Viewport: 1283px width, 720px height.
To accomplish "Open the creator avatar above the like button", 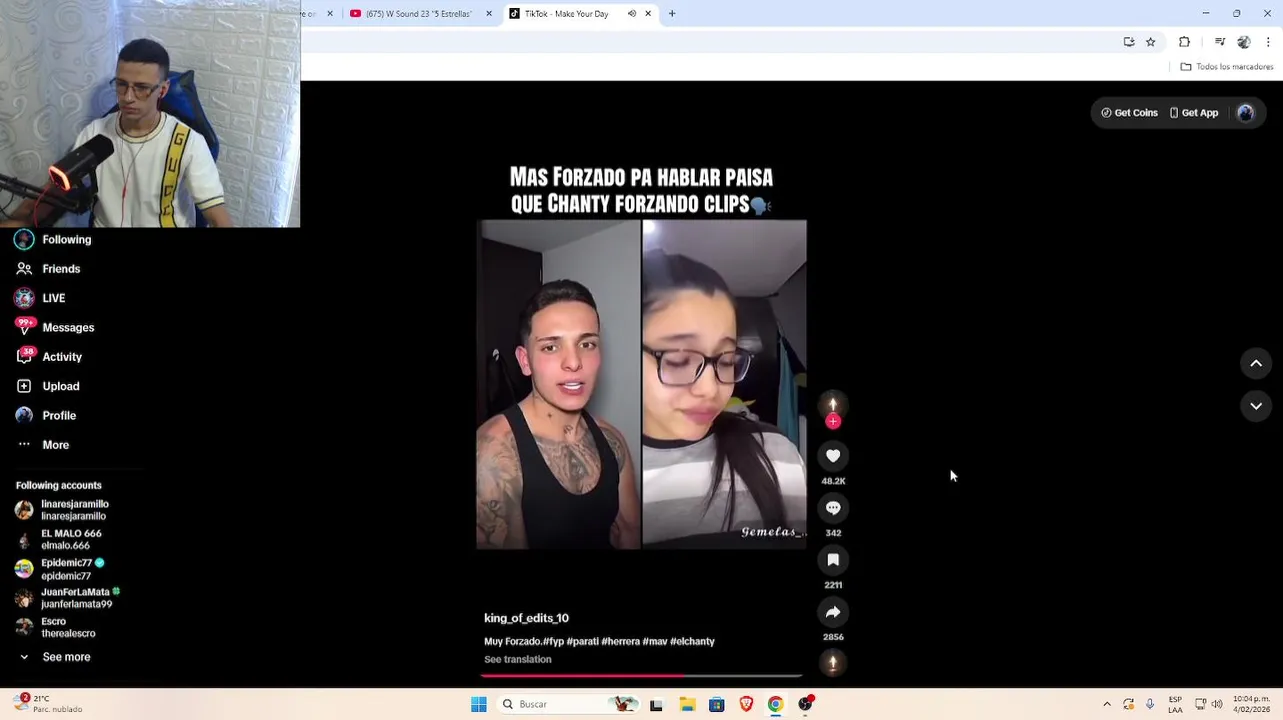I will [x=833, y=404].
